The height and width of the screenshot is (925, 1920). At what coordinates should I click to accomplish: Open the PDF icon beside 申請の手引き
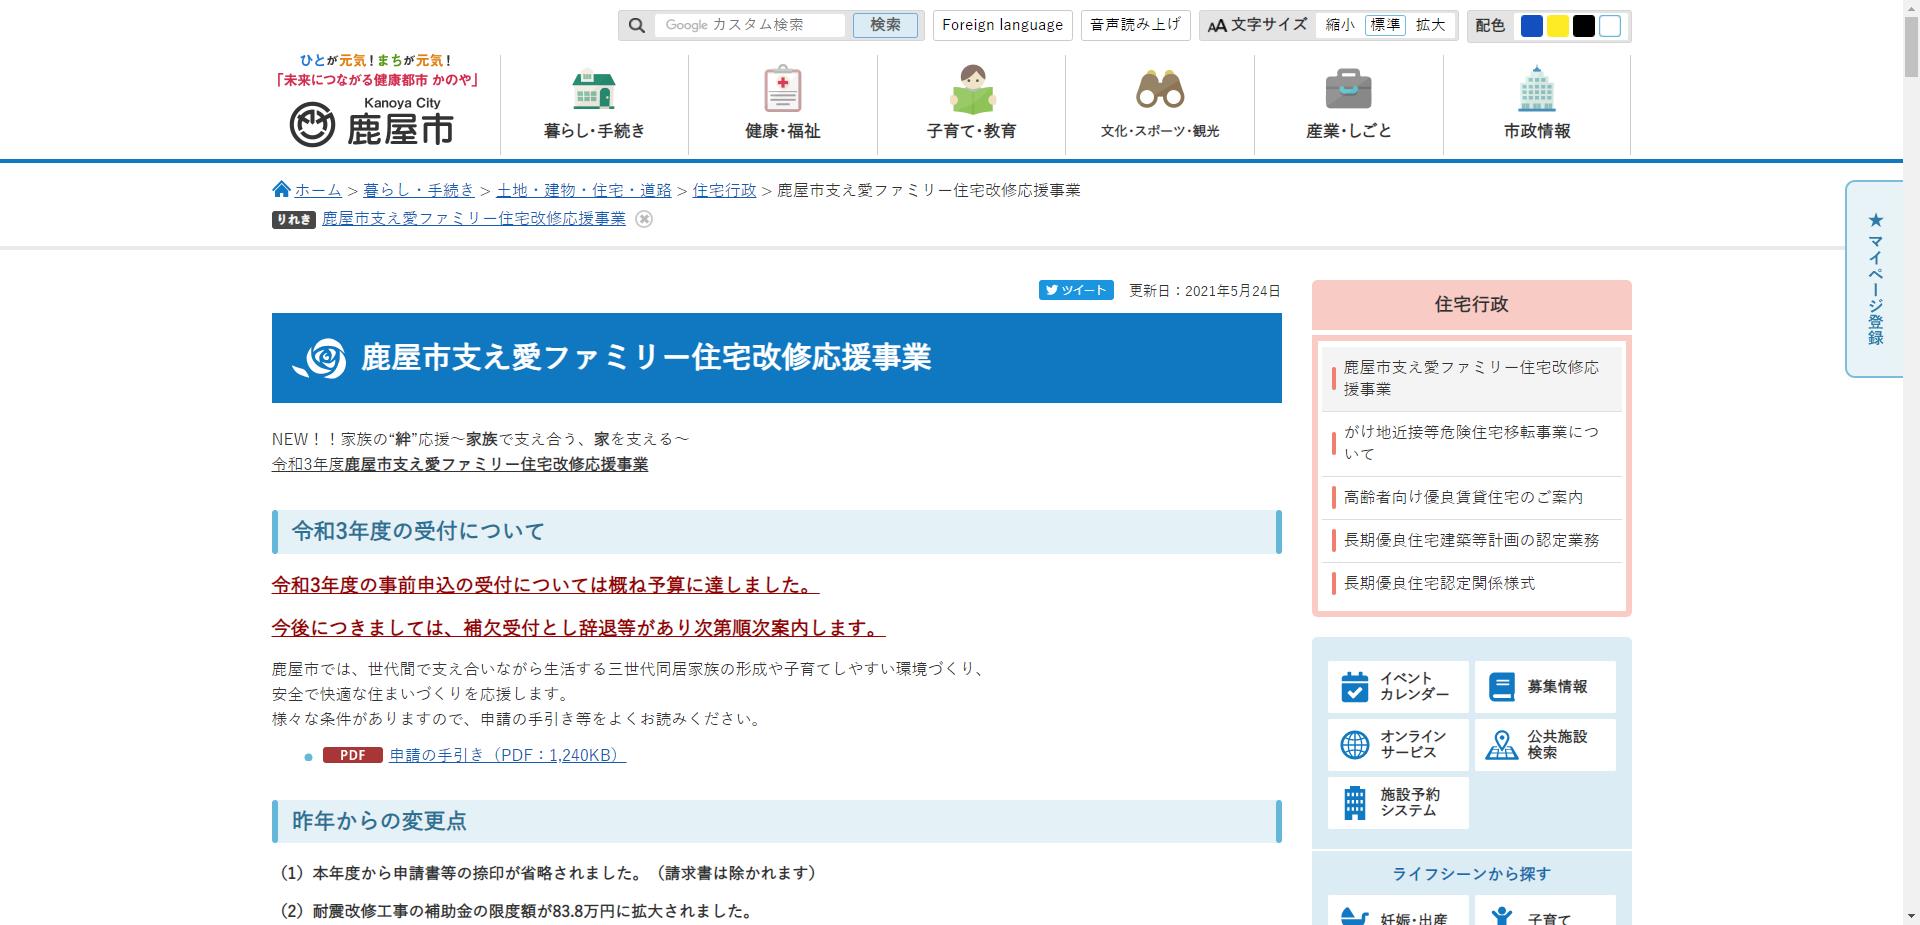[x=351, y=757]
